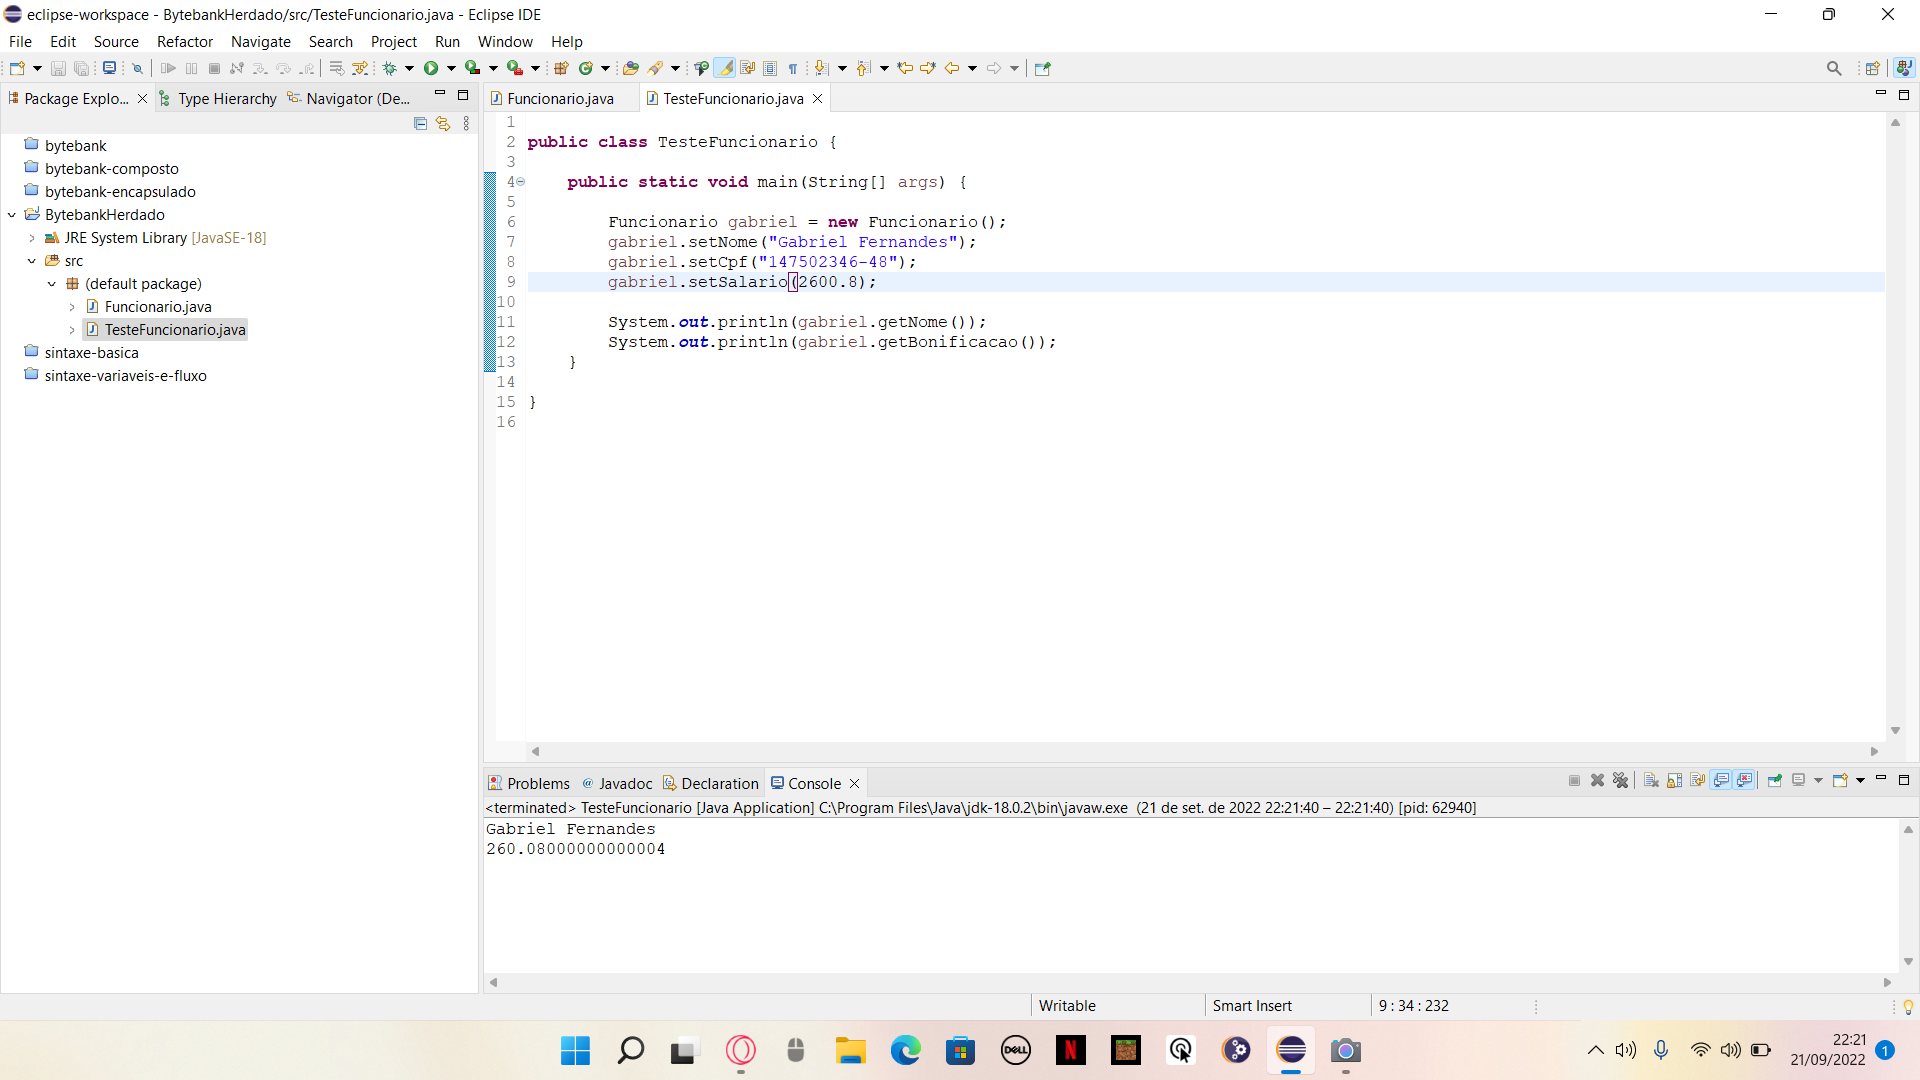Open the Refactor menu
This screenshot has width=1920, height=1080.
point(183,41)
